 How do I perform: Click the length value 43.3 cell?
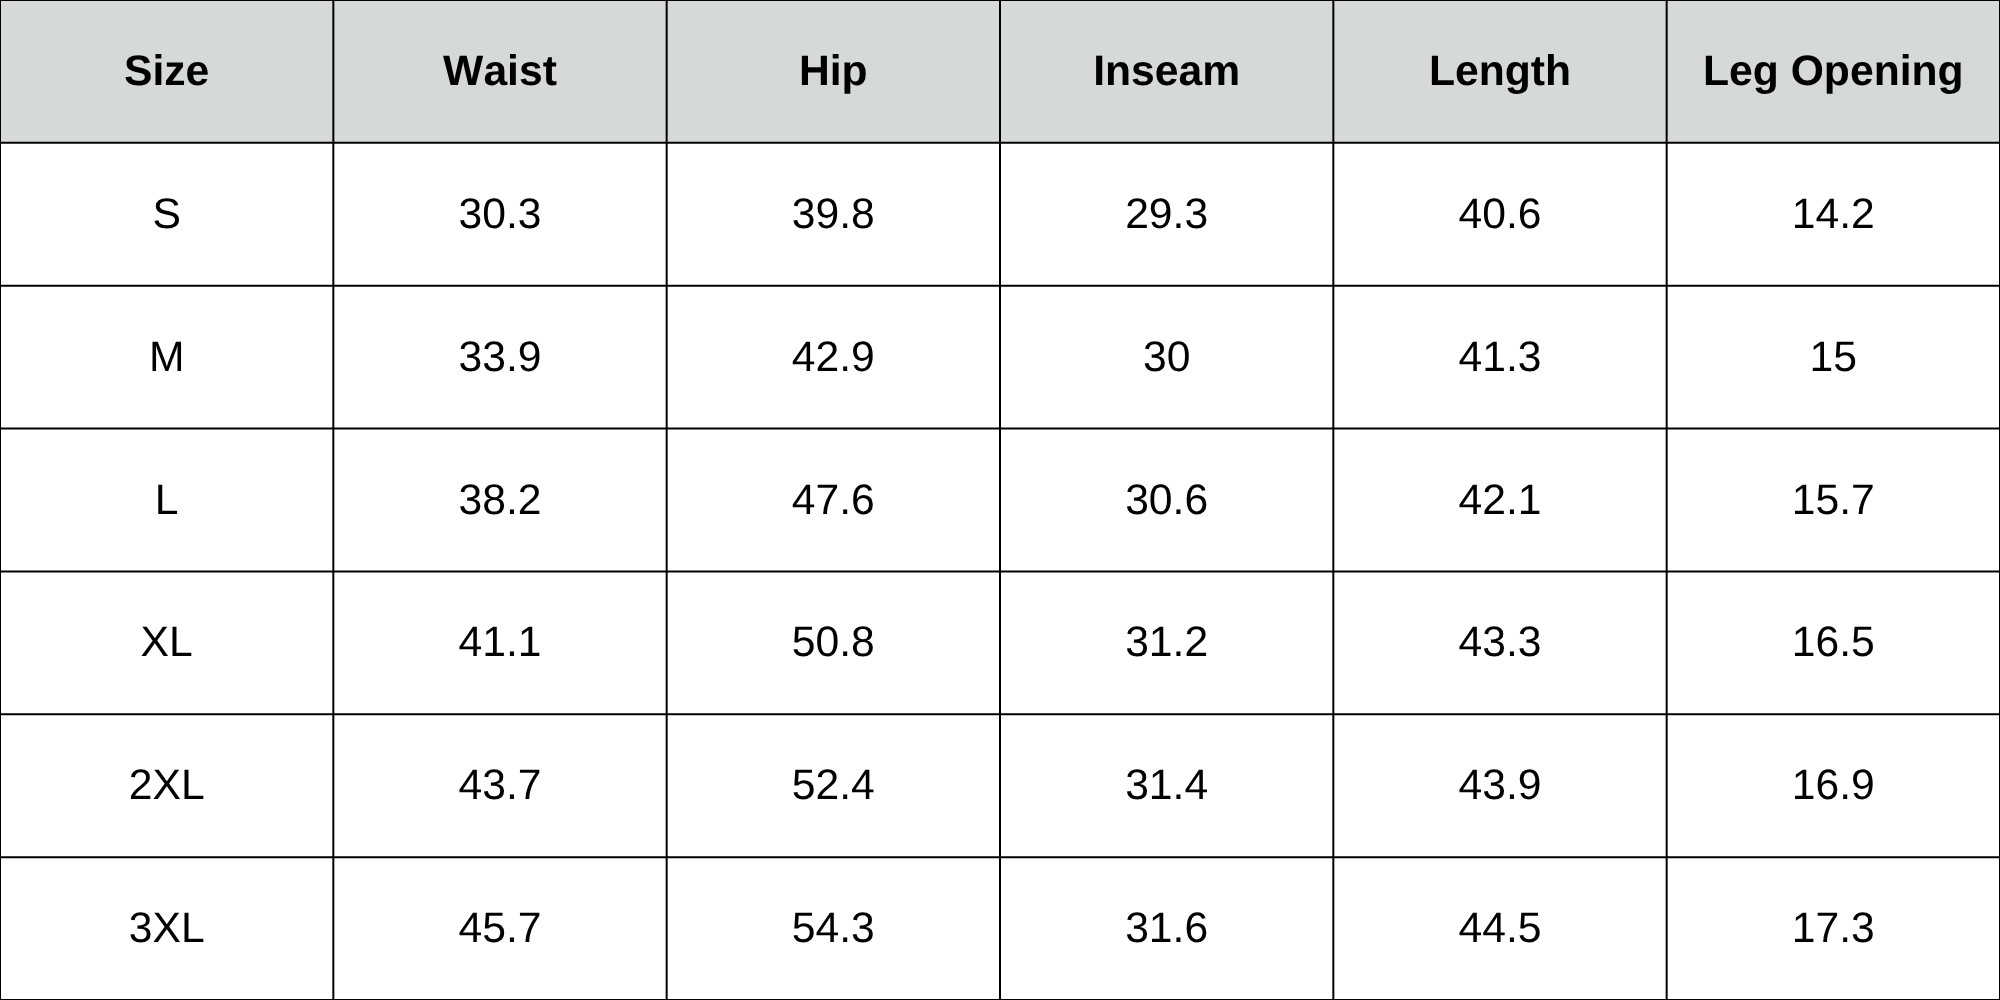point(1499,642)
